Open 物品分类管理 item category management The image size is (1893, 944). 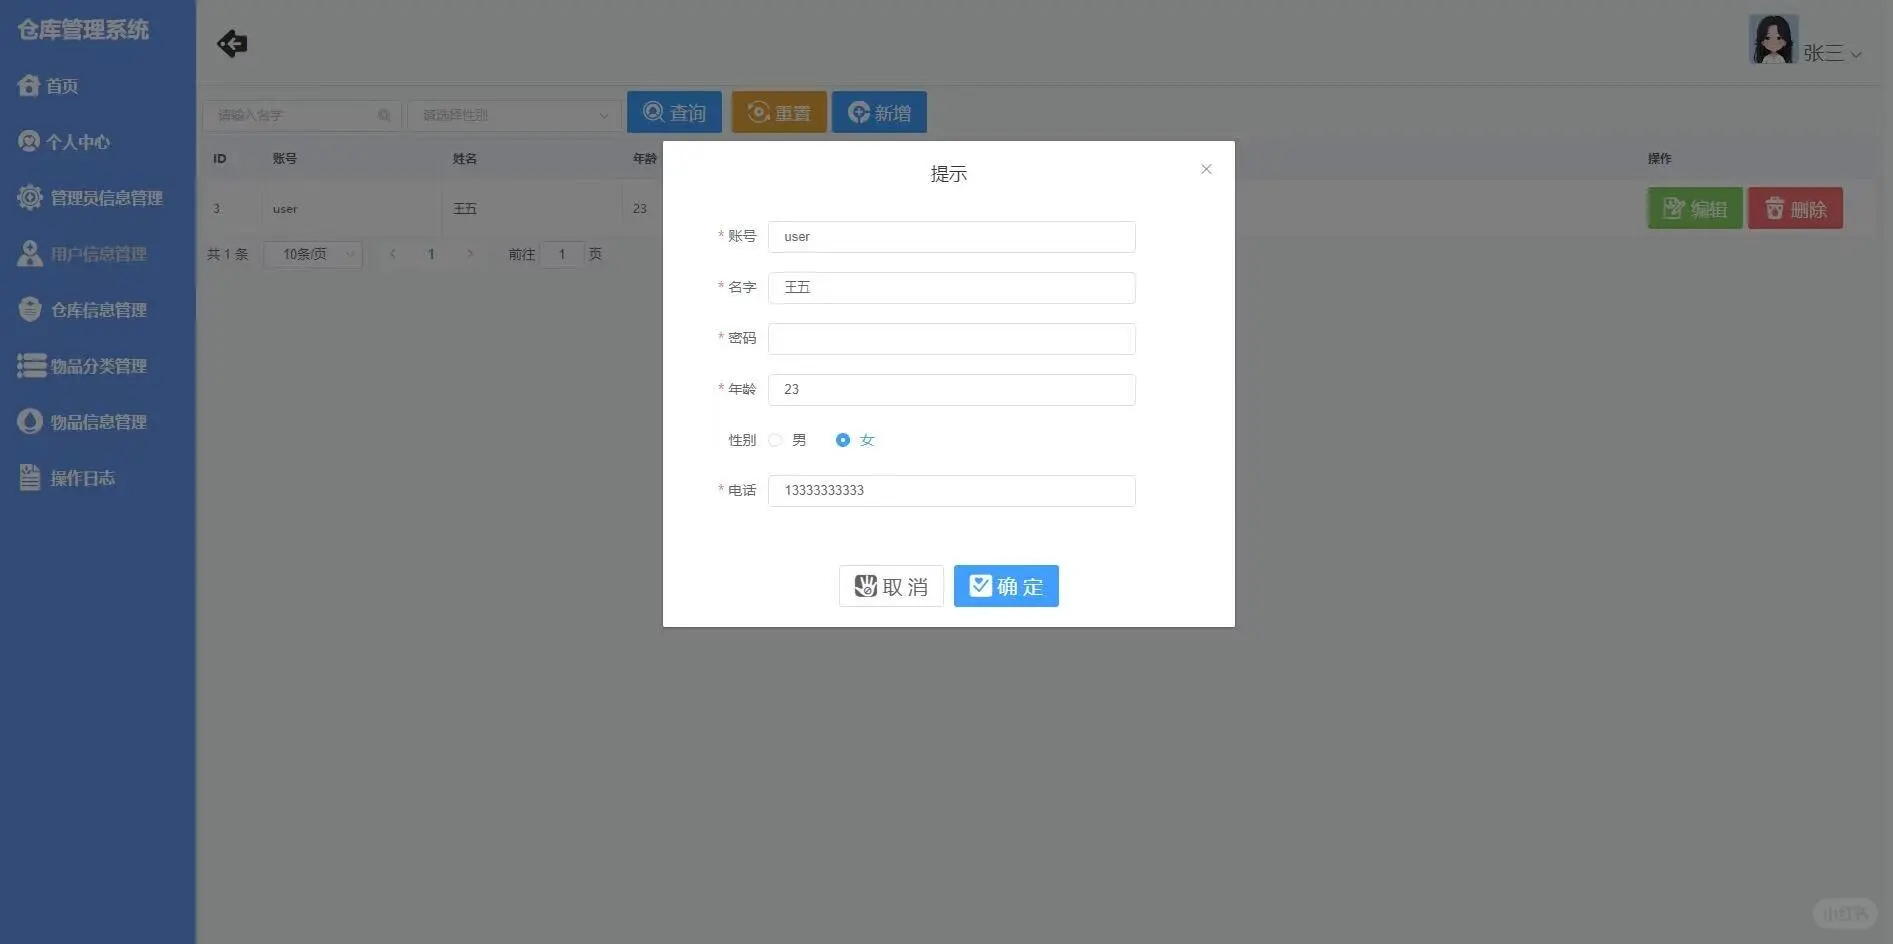pos(97,365)
